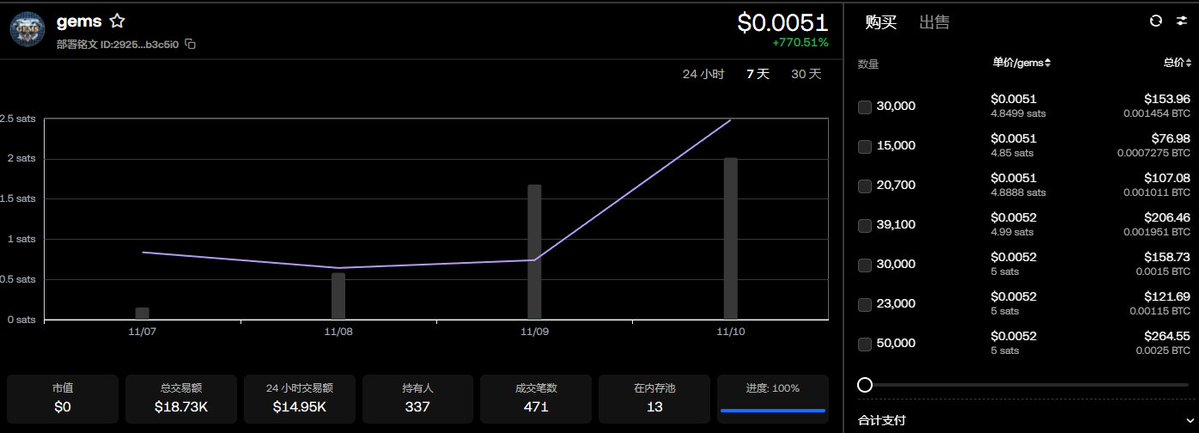Click the gems token logo avatar
The image size is (1199, 433).
[x=28, y=29]
